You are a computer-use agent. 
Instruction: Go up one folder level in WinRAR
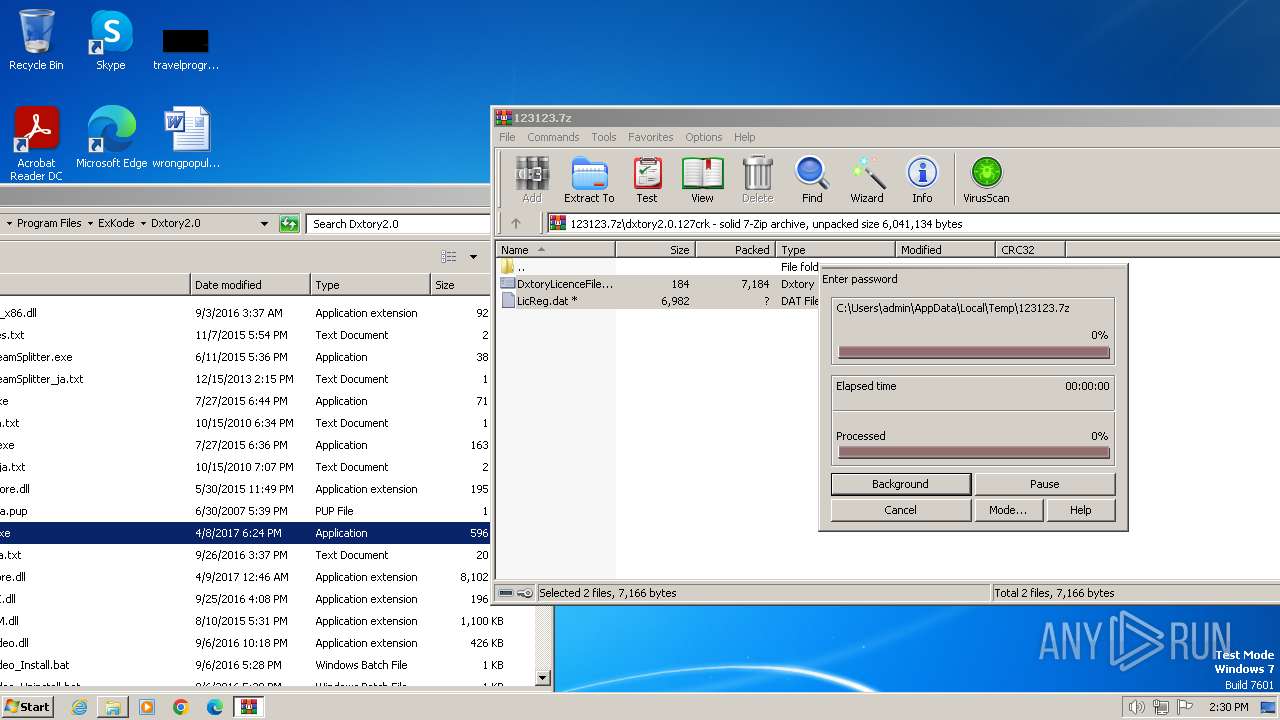(x=516, y=224)
